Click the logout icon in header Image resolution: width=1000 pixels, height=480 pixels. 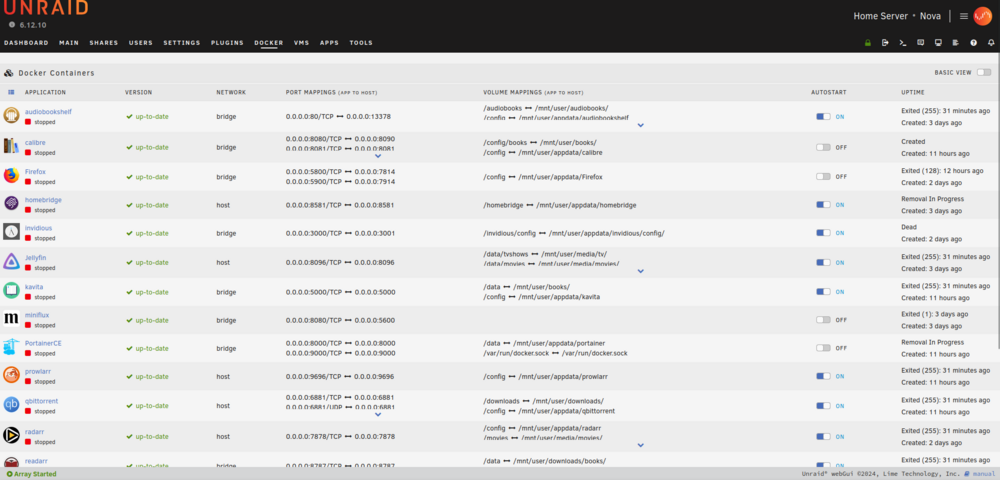coord(885,43)
